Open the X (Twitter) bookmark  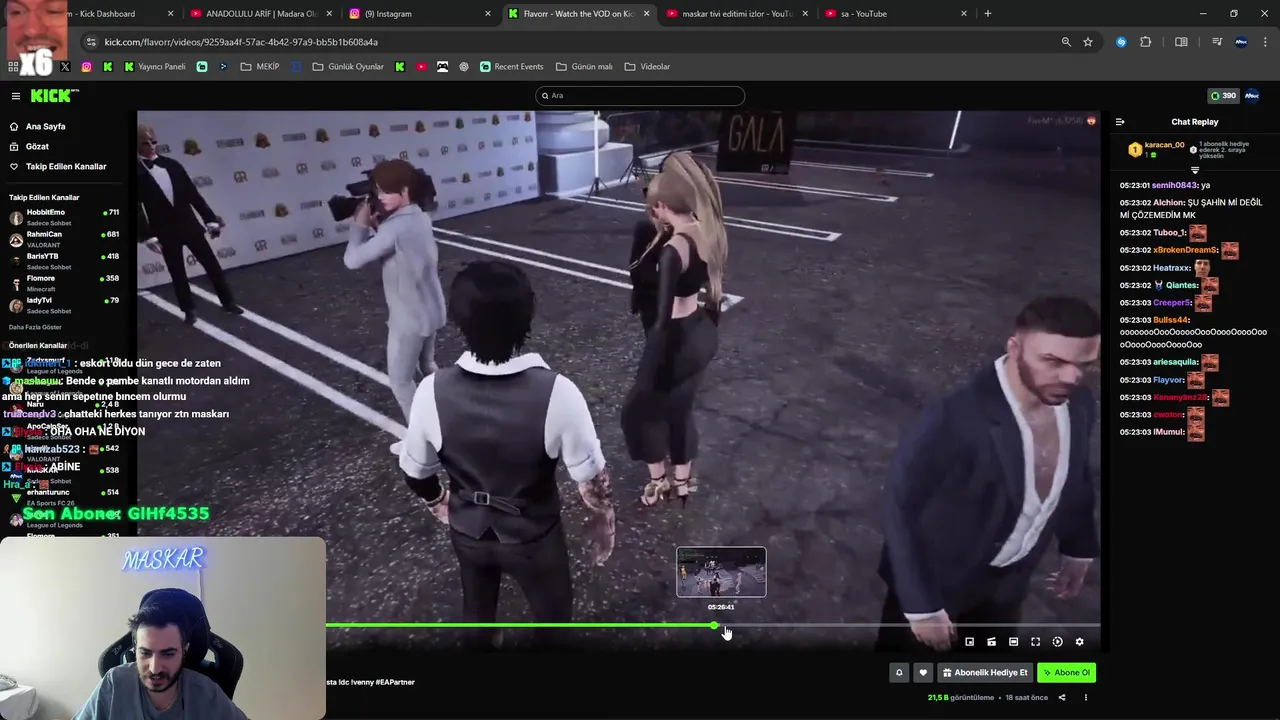65,67
